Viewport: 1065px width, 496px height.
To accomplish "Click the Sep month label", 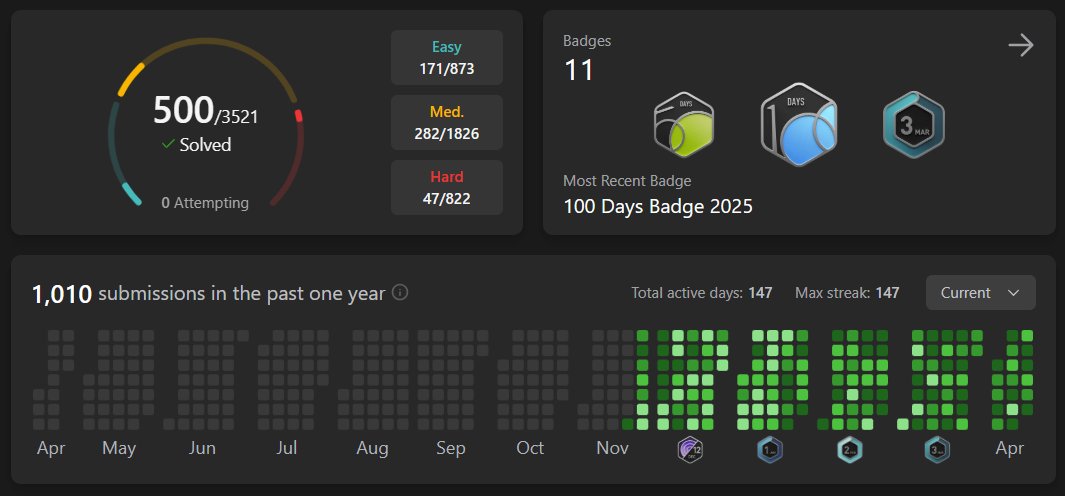I will coord(450,448).
